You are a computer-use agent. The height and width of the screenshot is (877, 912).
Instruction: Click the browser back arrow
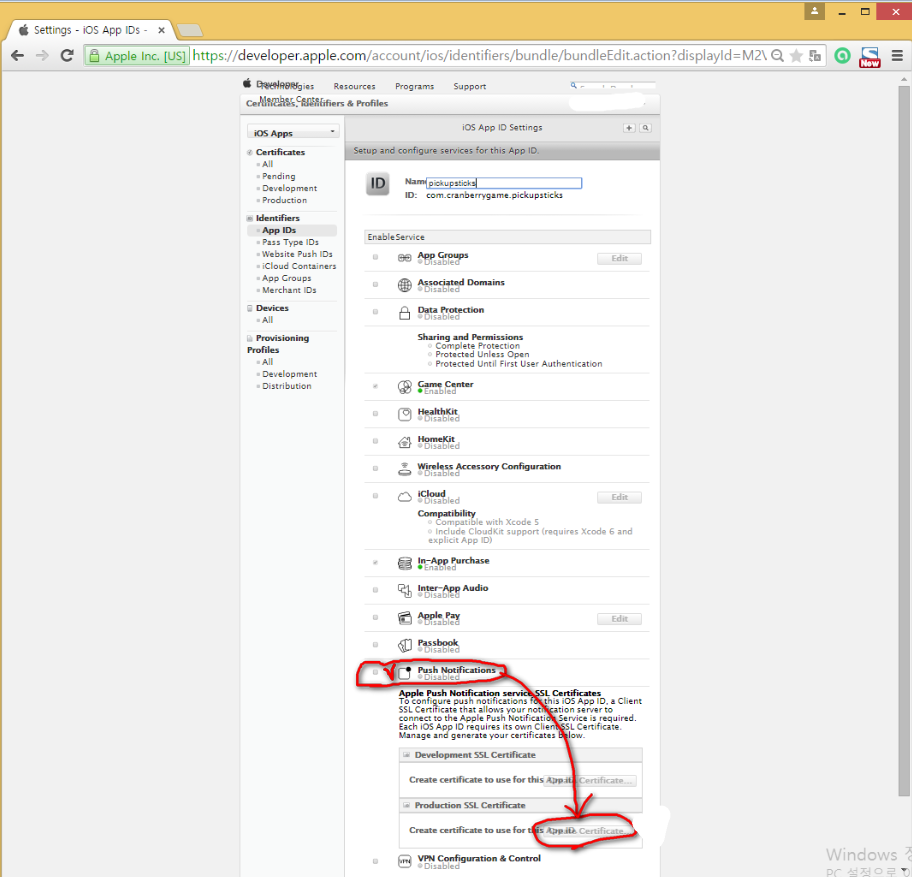[17, 56]
